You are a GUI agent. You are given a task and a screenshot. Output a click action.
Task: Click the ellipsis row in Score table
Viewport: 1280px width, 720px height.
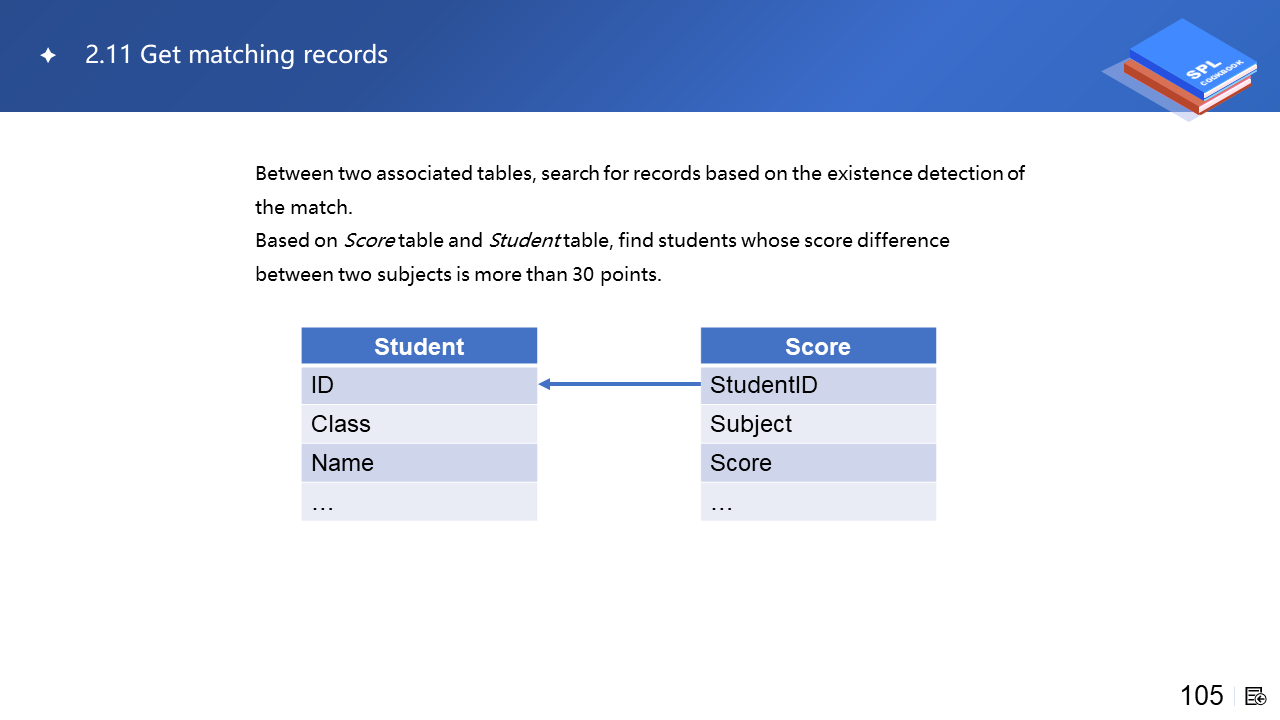coord(818,502)
